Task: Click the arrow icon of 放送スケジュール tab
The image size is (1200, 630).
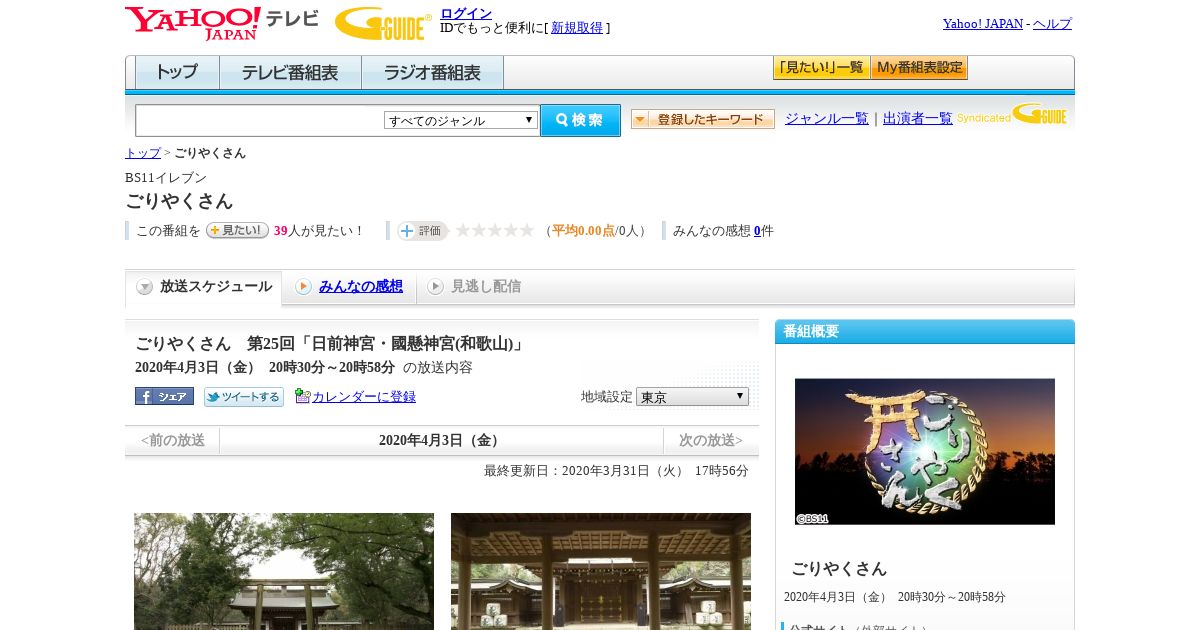Action: click(x=145, y=287)
